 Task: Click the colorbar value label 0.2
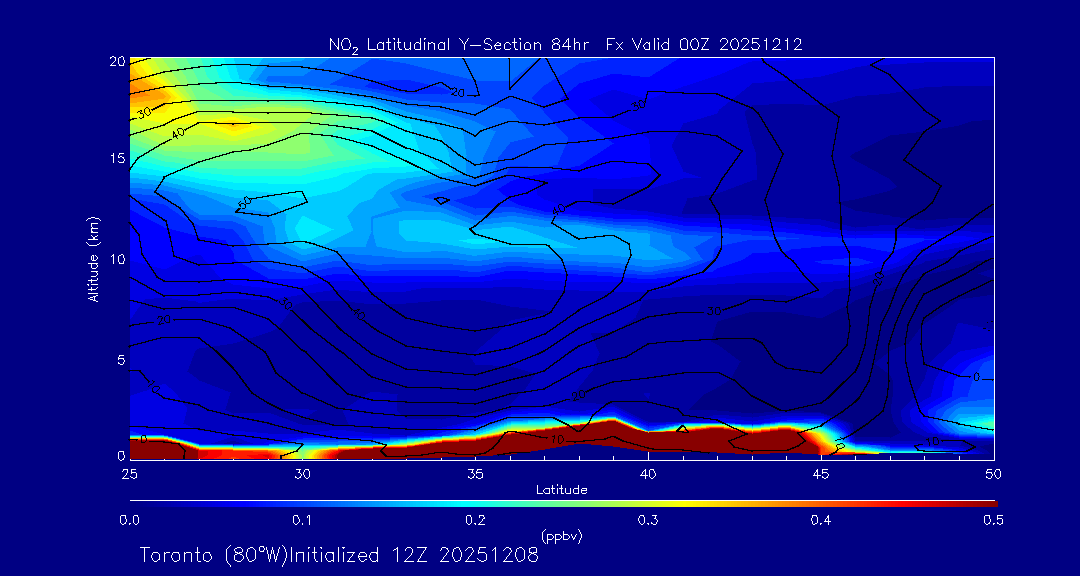click(x=475, y=520)
